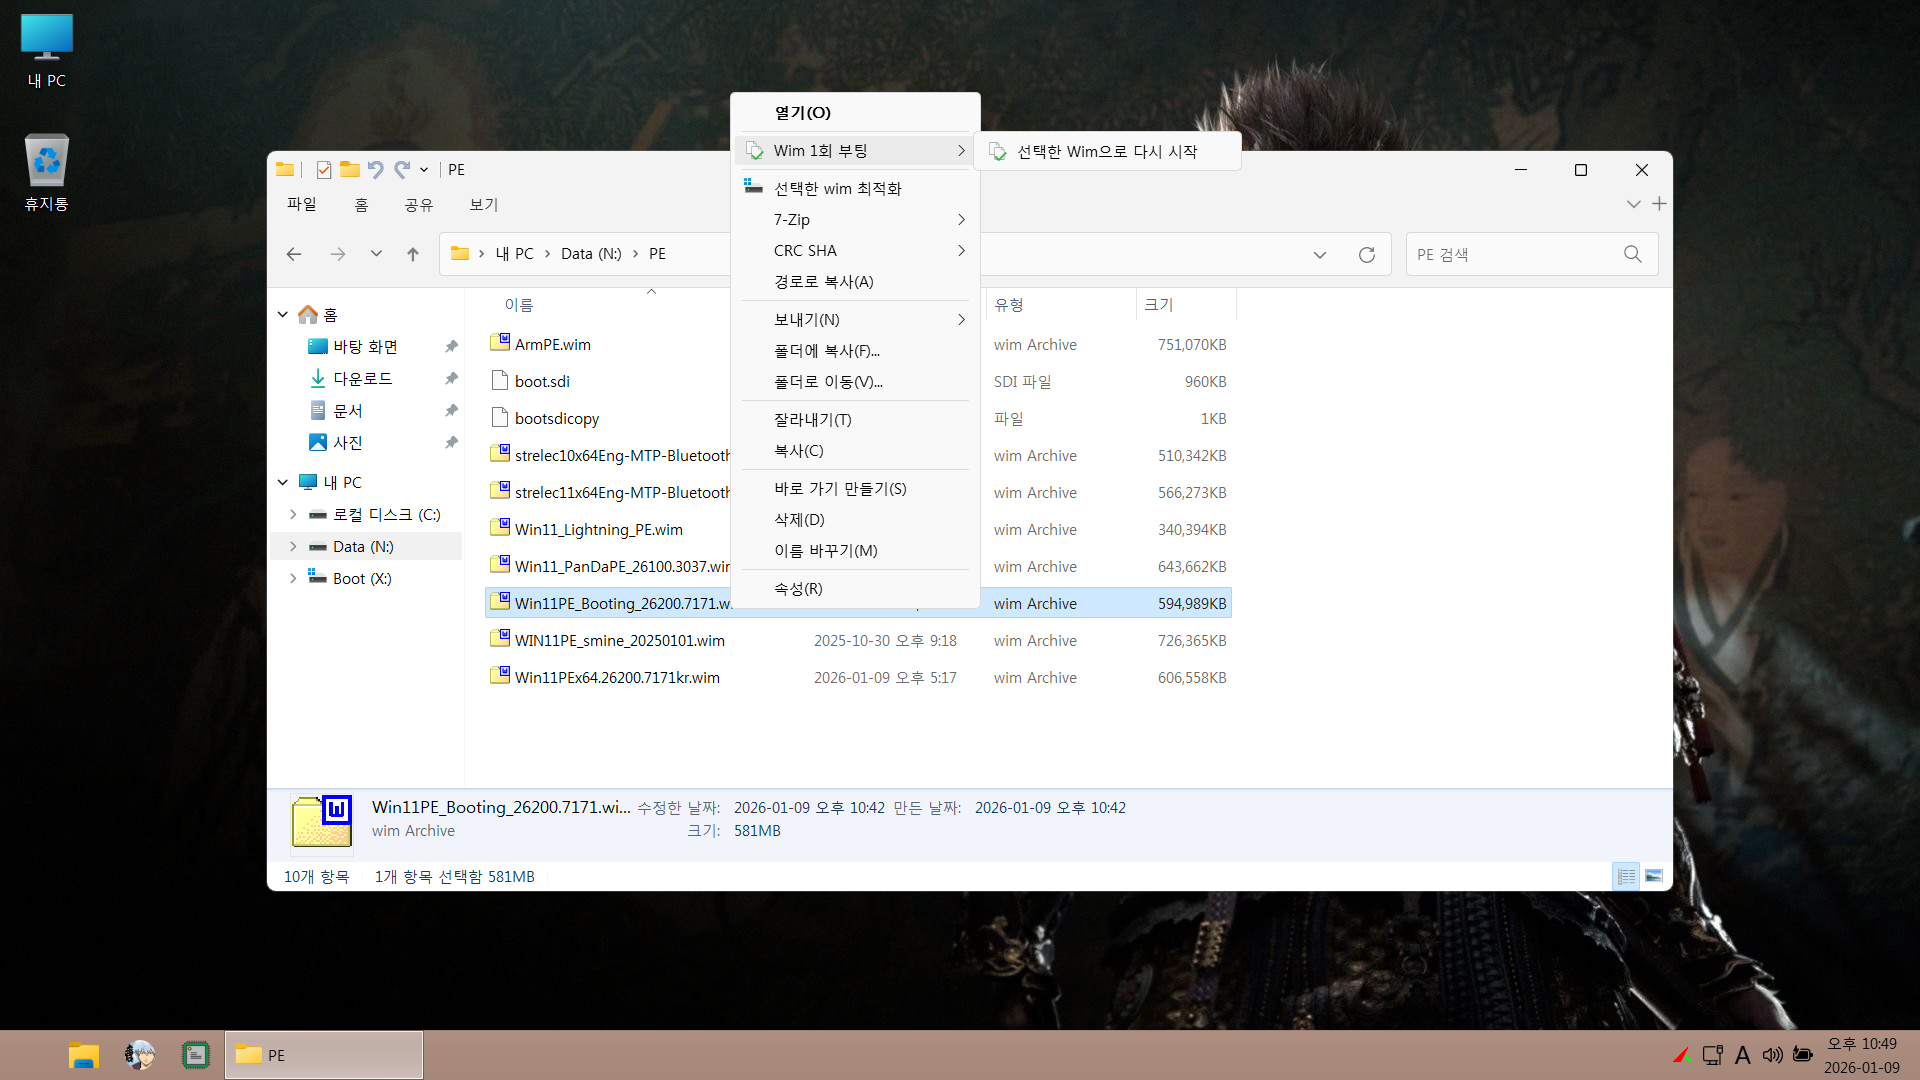Select the ArmPE.wim file
The image size is (1920, 1080).
[x=552, y=344]
